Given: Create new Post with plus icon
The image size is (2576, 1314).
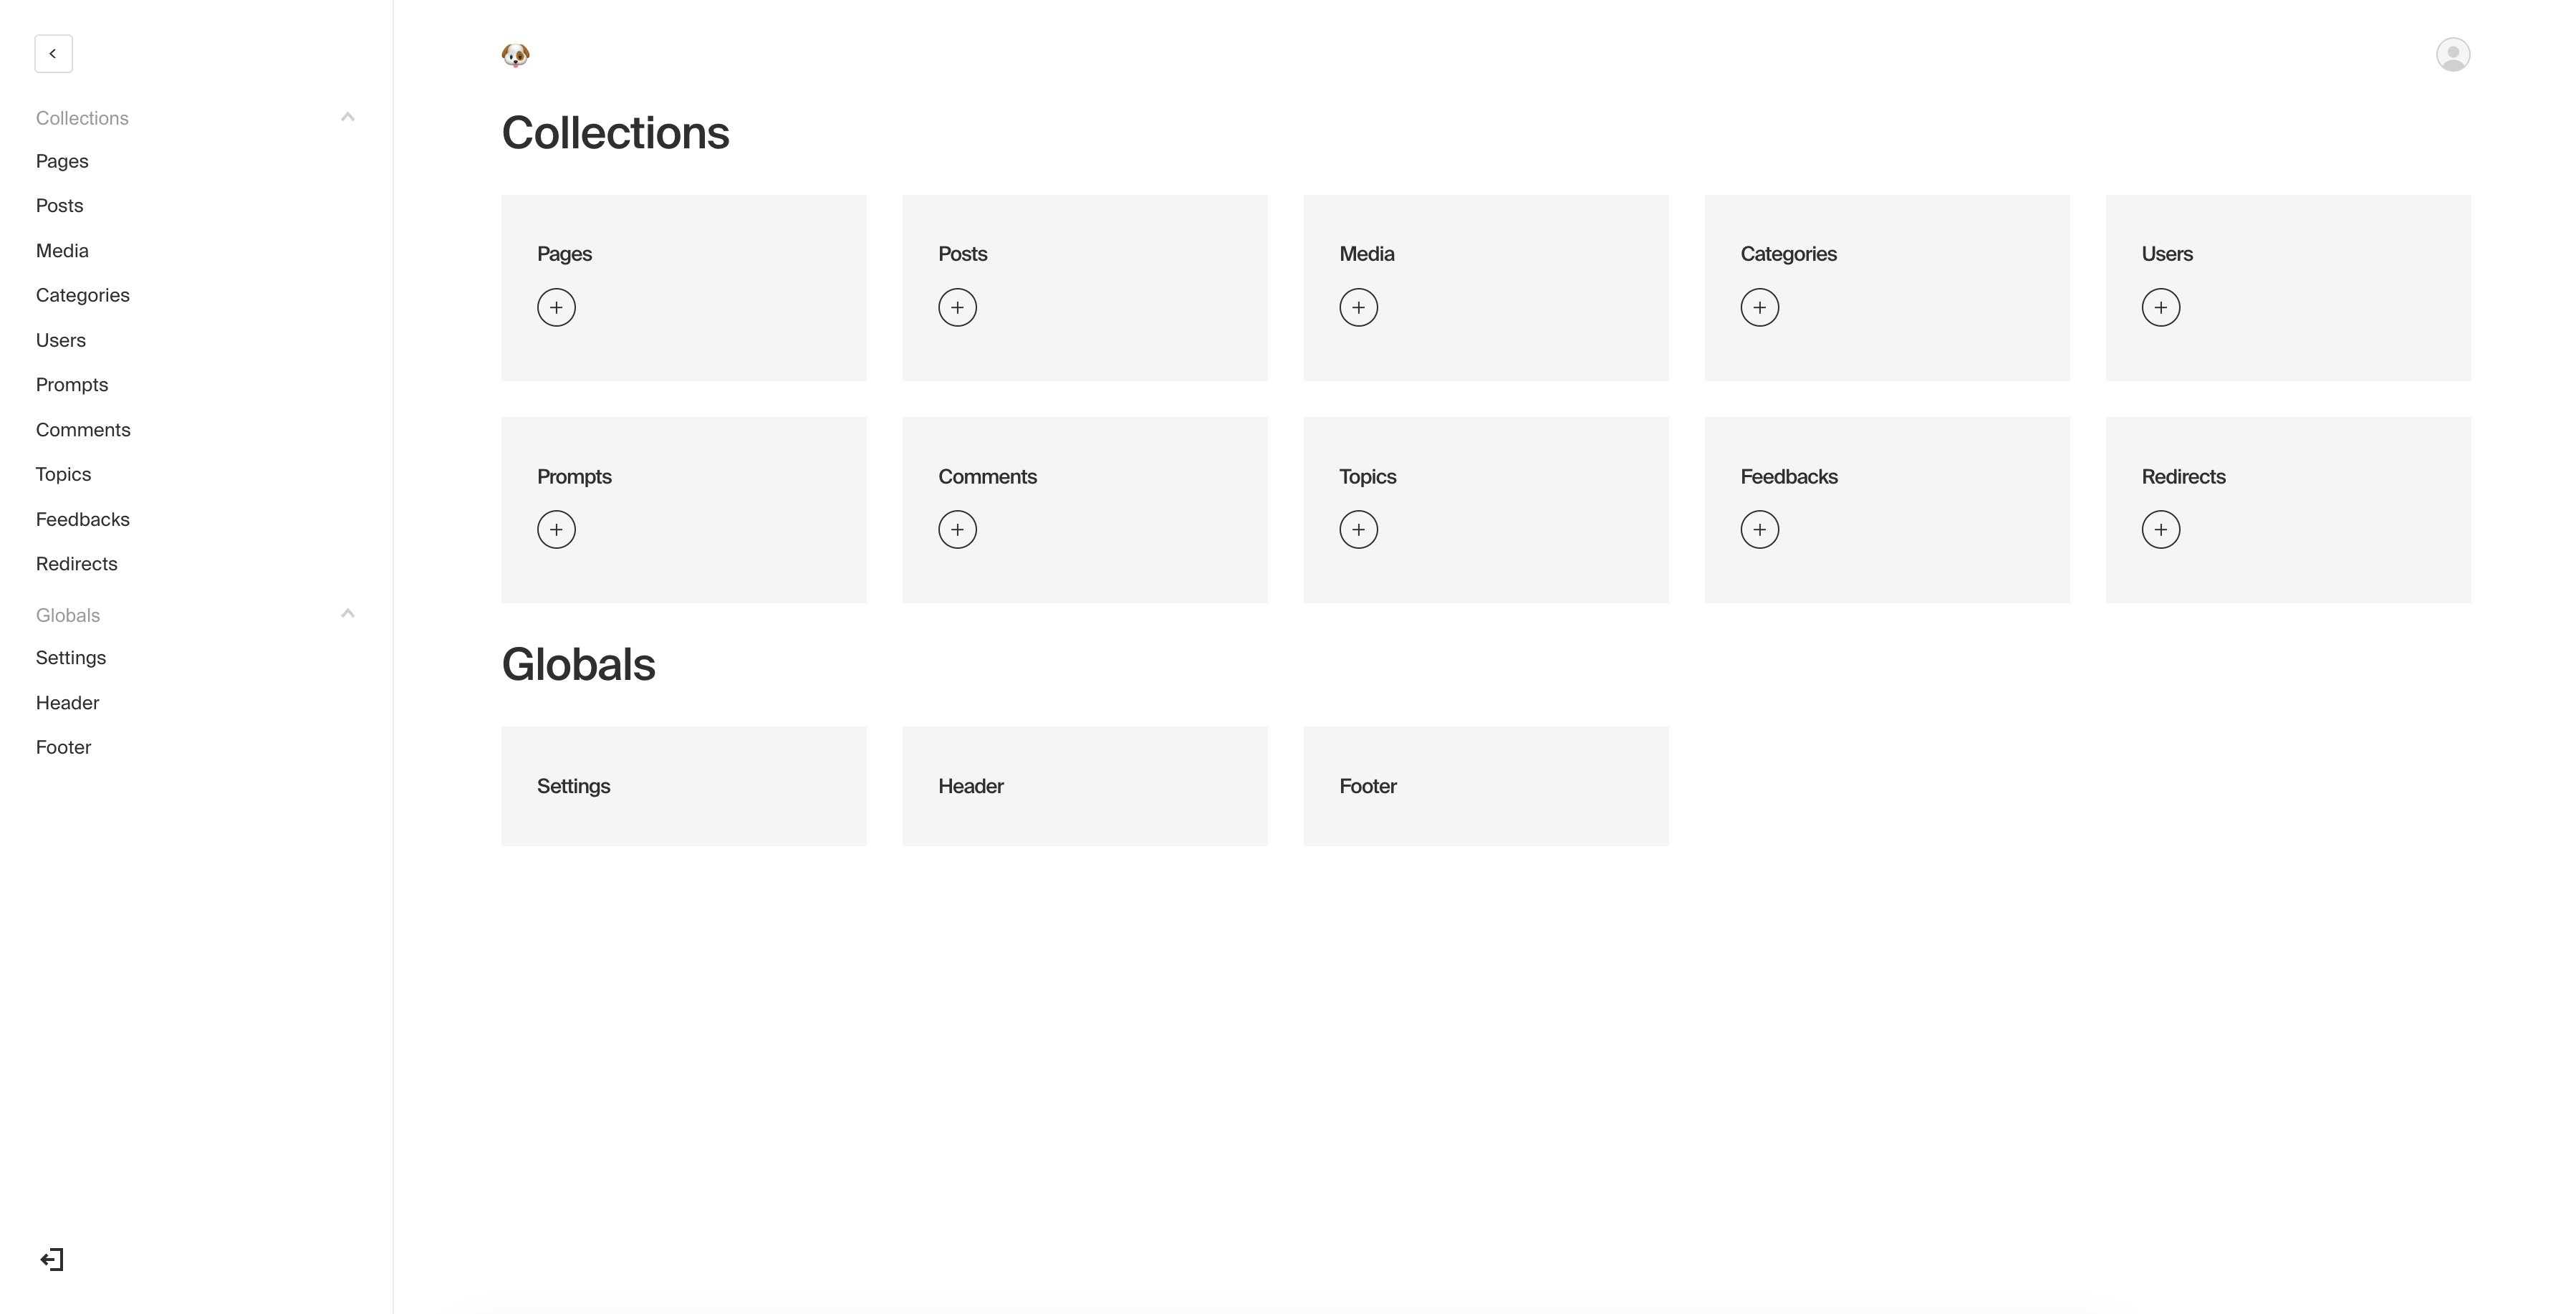Looking at the screenshot, I should tap(957, 307).
